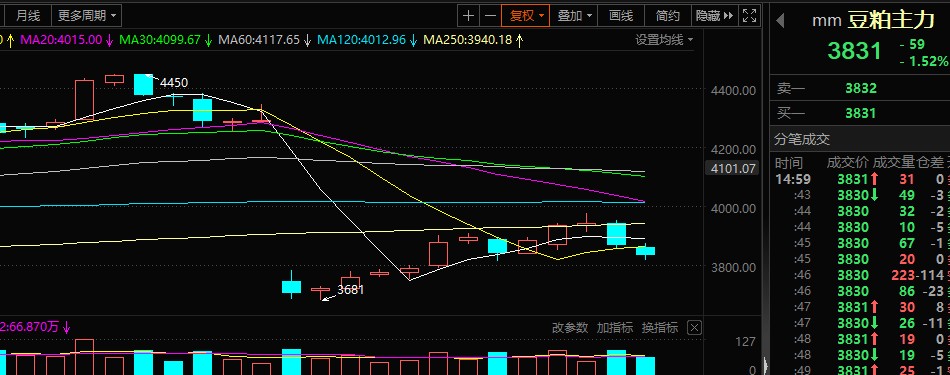The image size is (950, 375).
Task: Click the -1.52% change percentage
Action: [923, 61]
